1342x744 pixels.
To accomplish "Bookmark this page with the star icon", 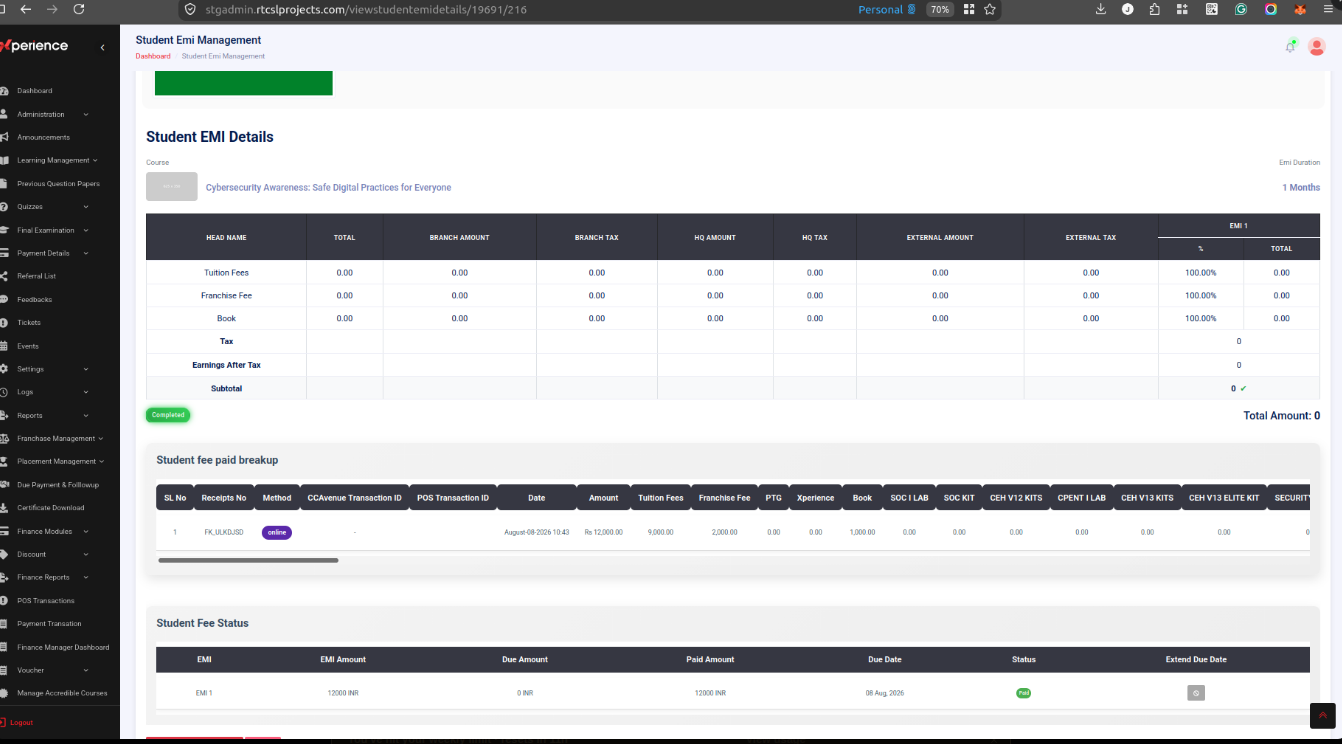I will [x=990, y=9].
